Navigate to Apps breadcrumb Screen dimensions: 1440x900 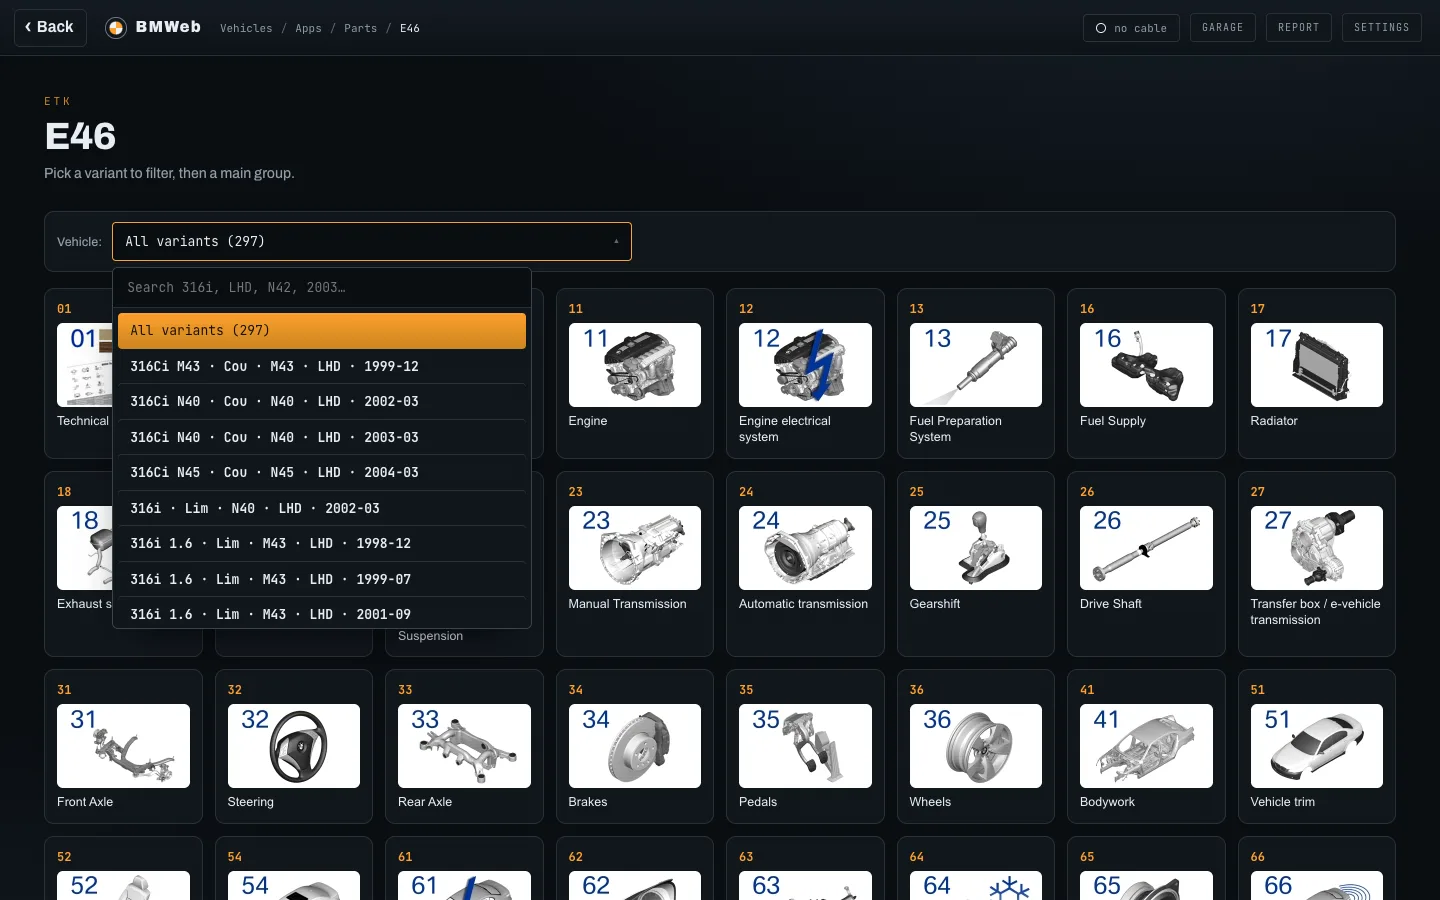point(308,28)
